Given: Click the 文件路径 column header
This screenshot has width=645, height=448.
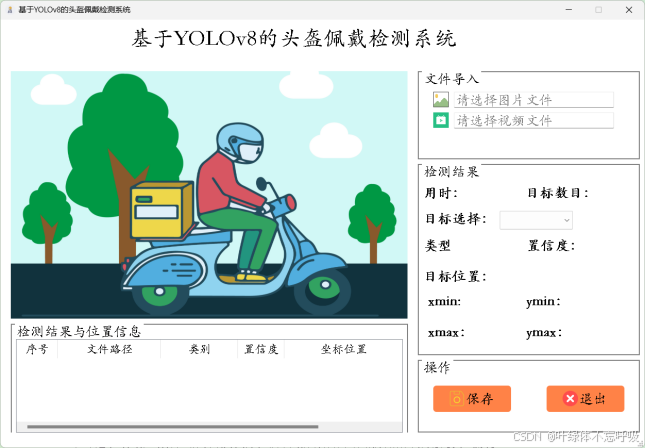Looking at the screenshot, I should coord(109,349).
